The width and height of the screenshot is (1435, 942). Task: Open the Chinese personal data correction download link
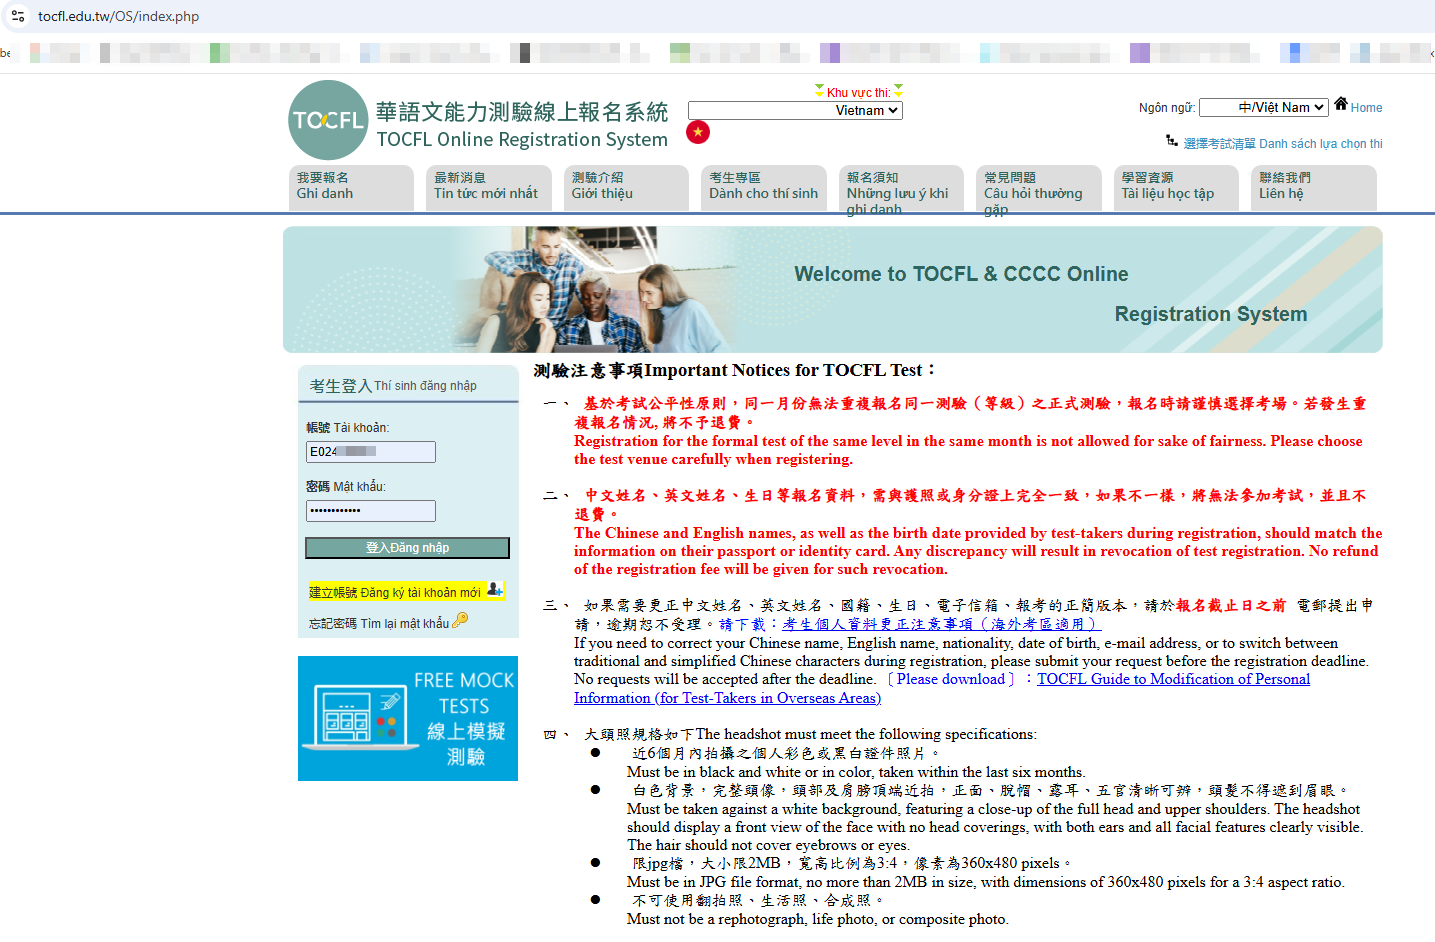click(942, 623)
